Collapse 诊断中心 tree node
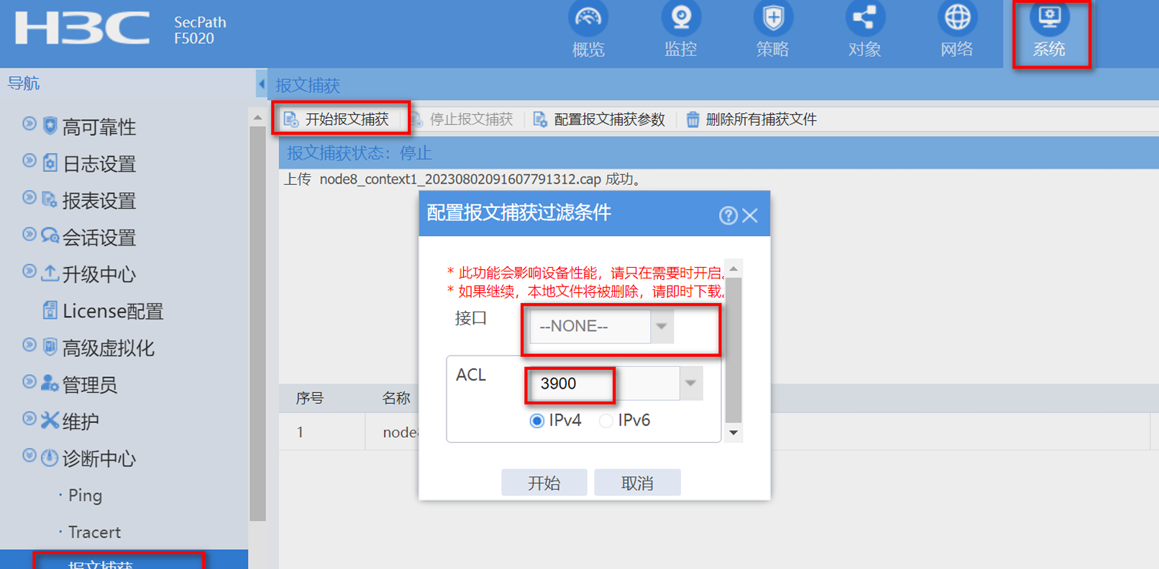The width and height of the screenshot is (1159, 569). [x=29, y=457]
